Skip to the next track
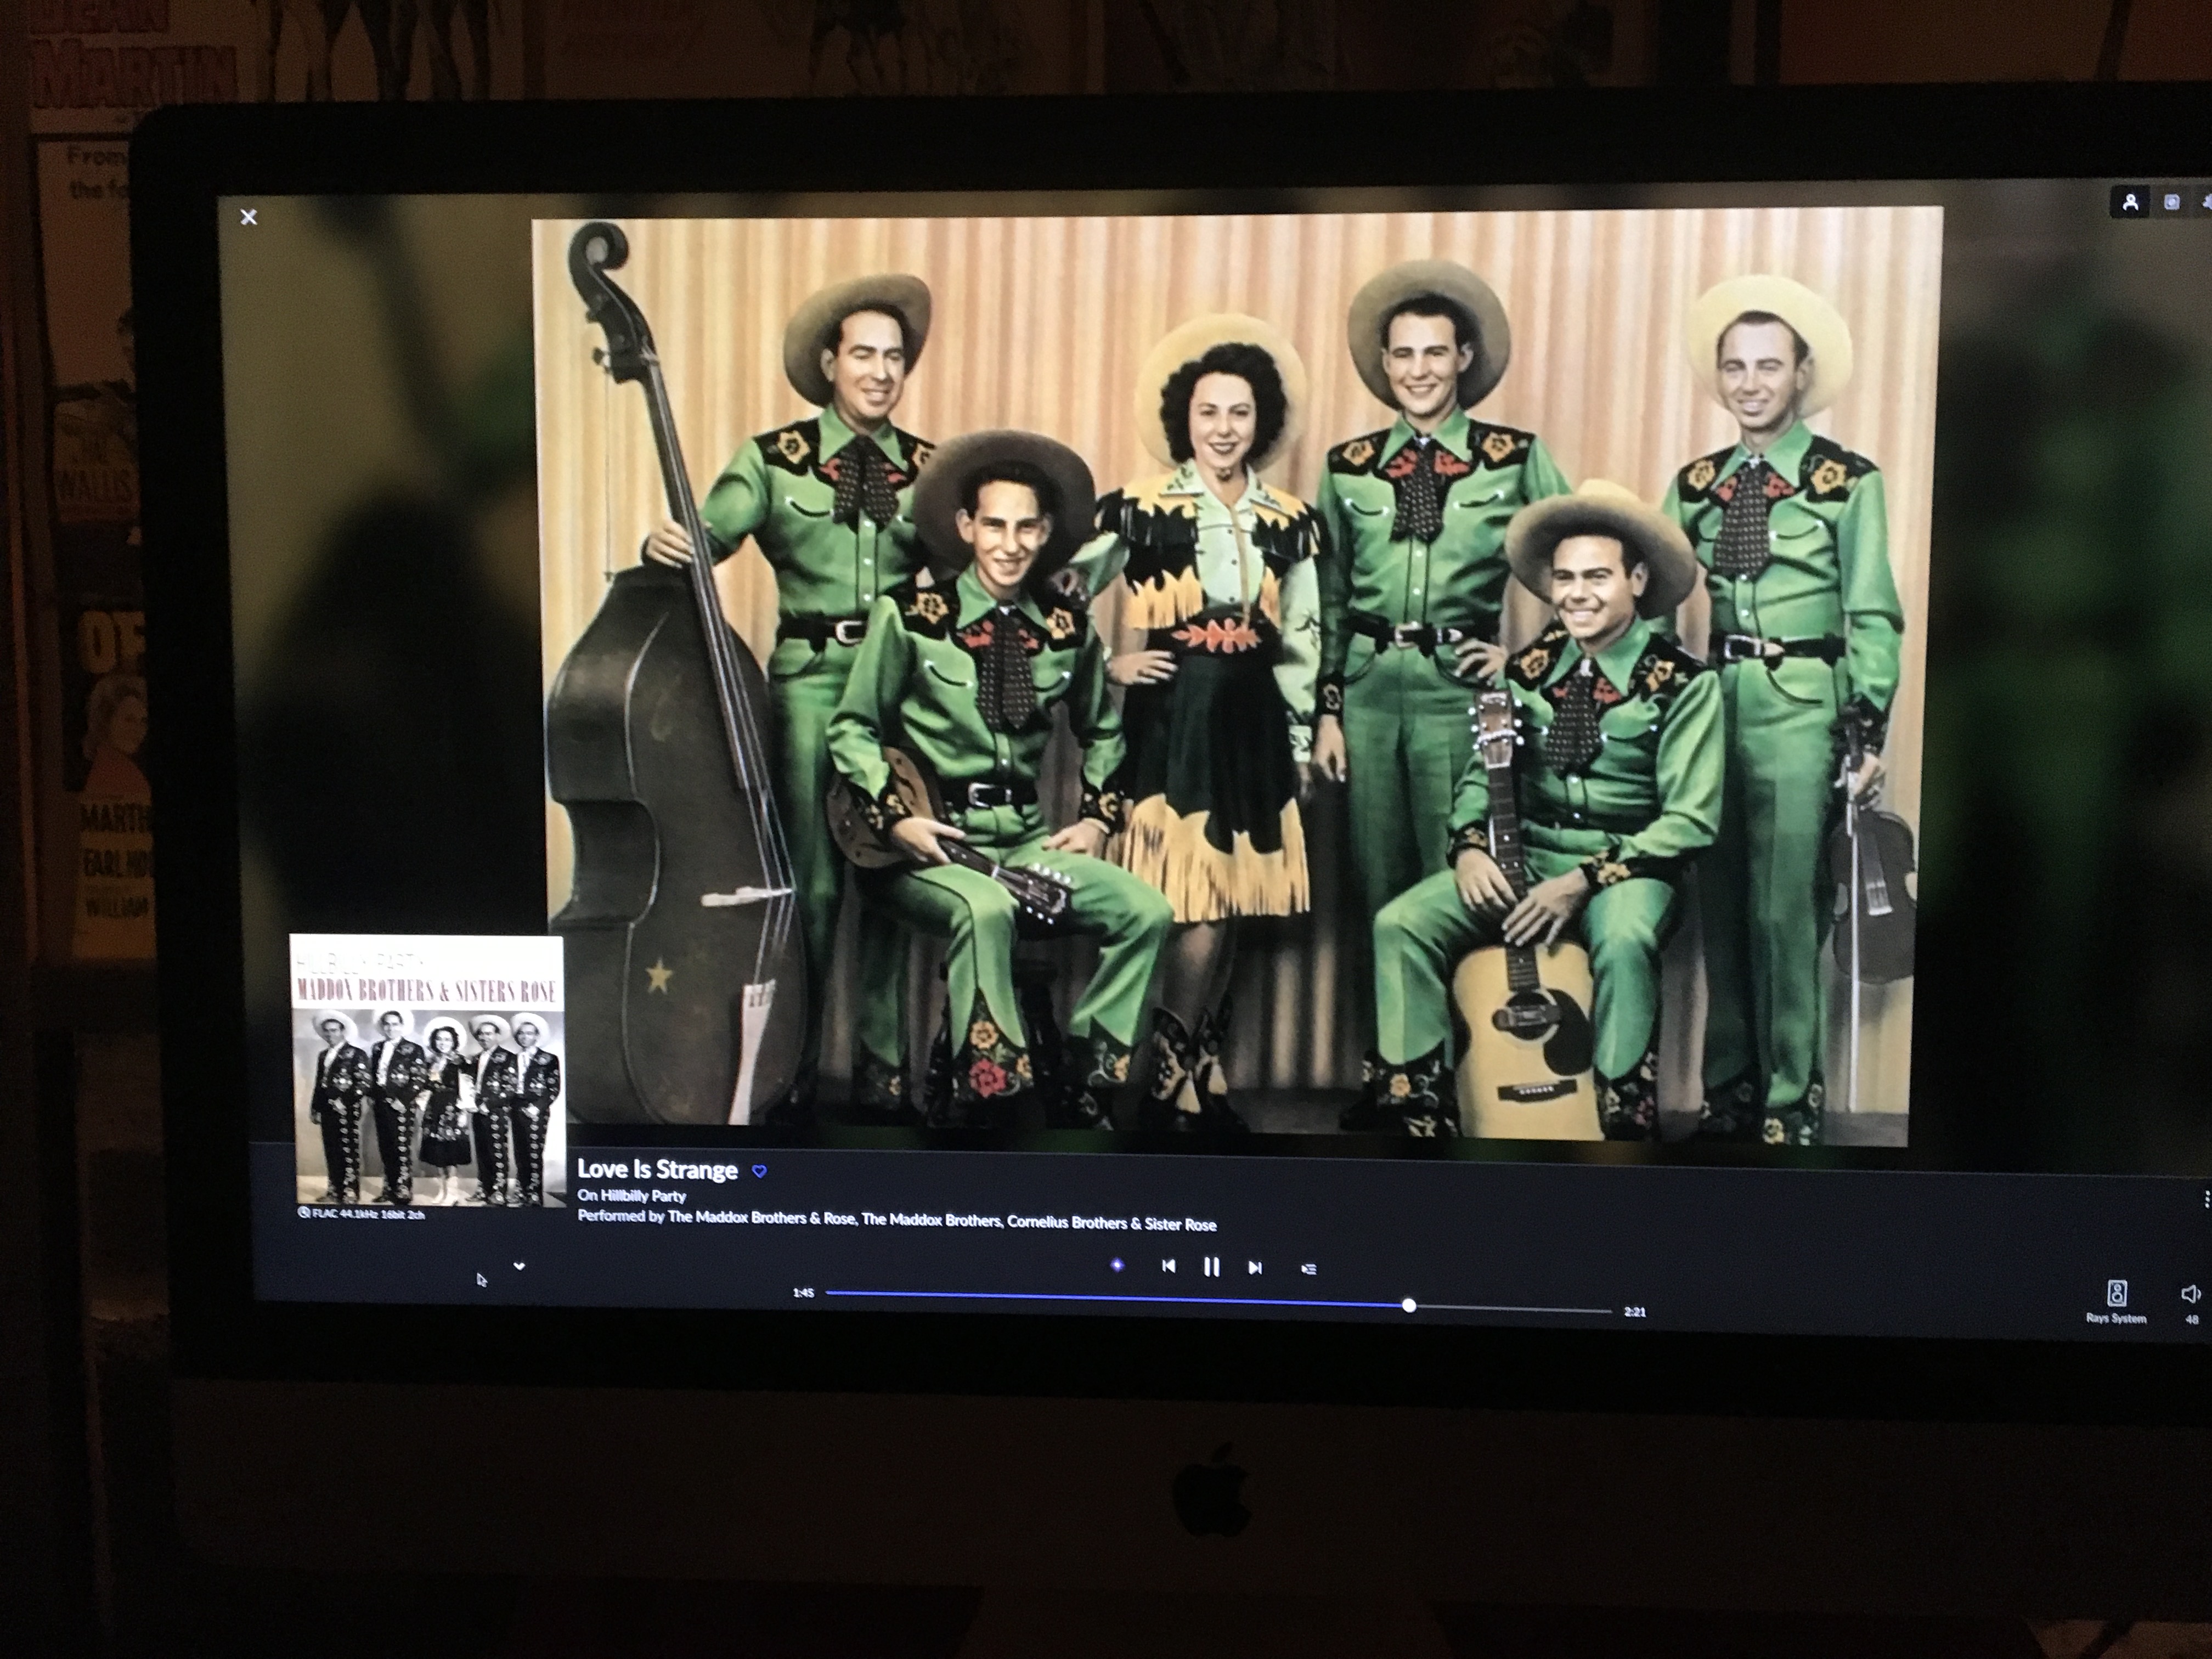This screenshot has height=1659, width=2212. 1255,1268
